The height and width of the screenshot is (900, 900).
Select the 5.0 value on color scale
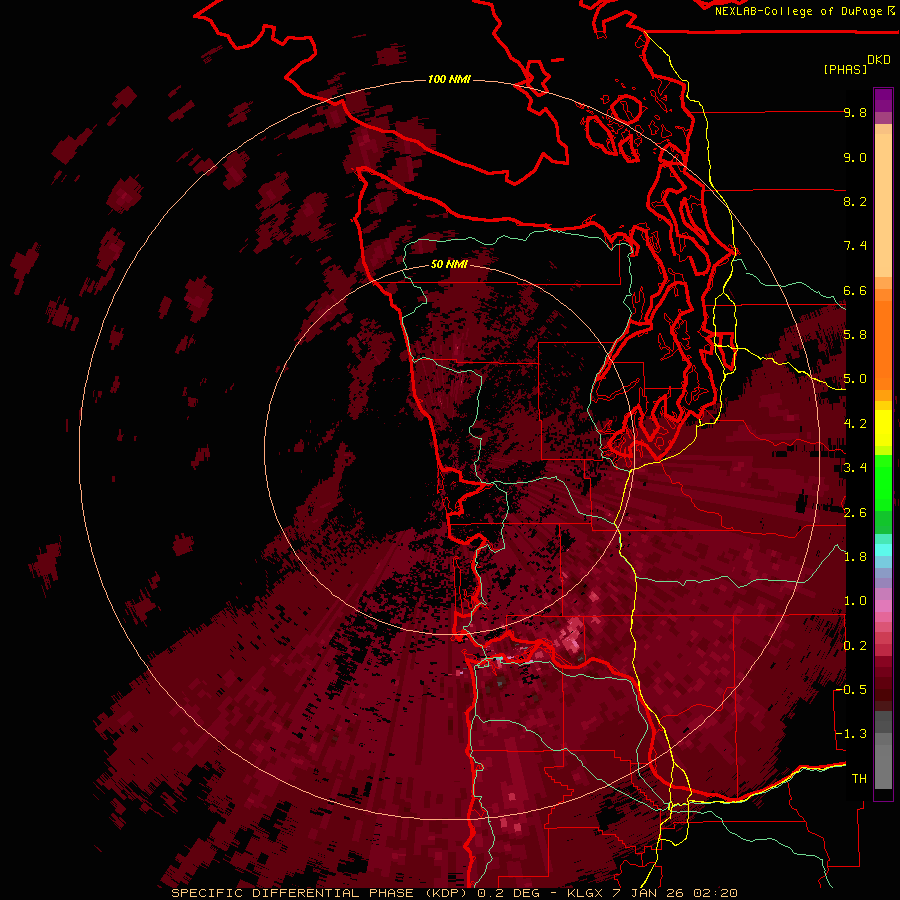point(855,379)
